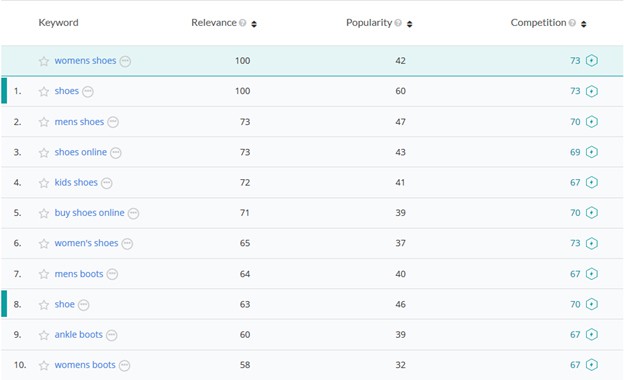Viewport: 624px width, 380px height.
Task: Open the 'womens boots' keyword link
Action: pos(85,365)
